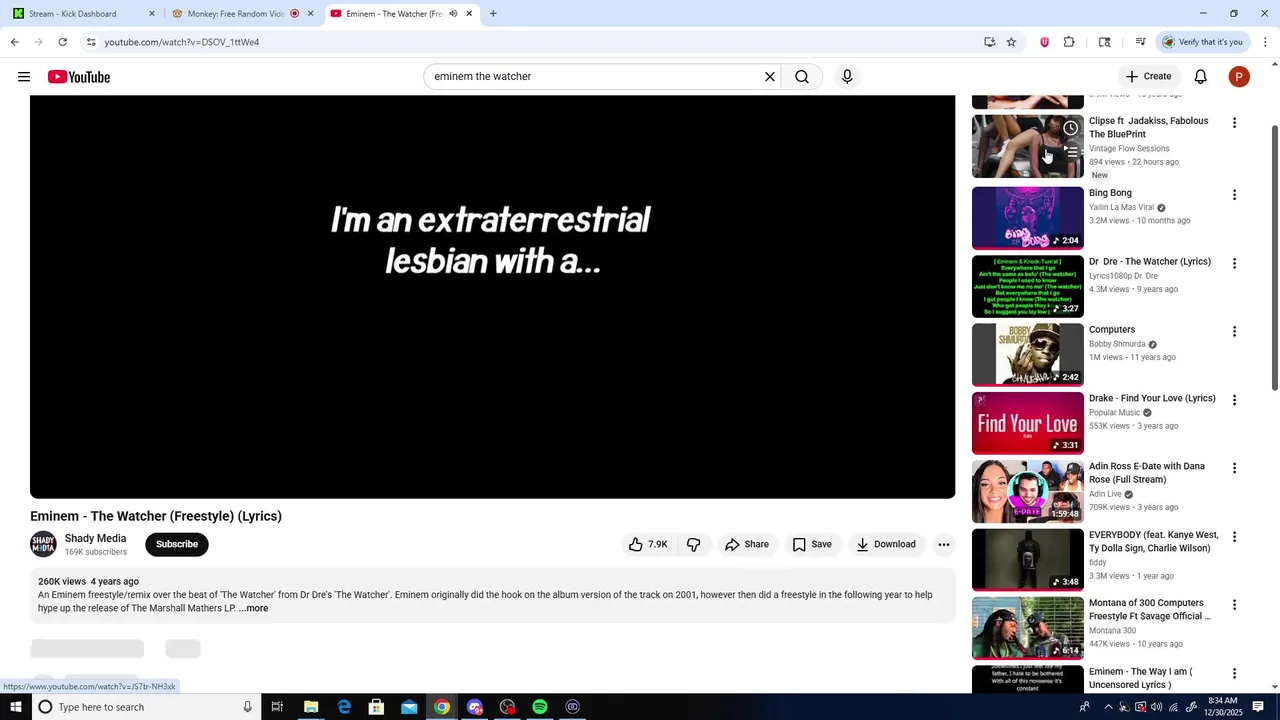Share the video

coord(747,544)
